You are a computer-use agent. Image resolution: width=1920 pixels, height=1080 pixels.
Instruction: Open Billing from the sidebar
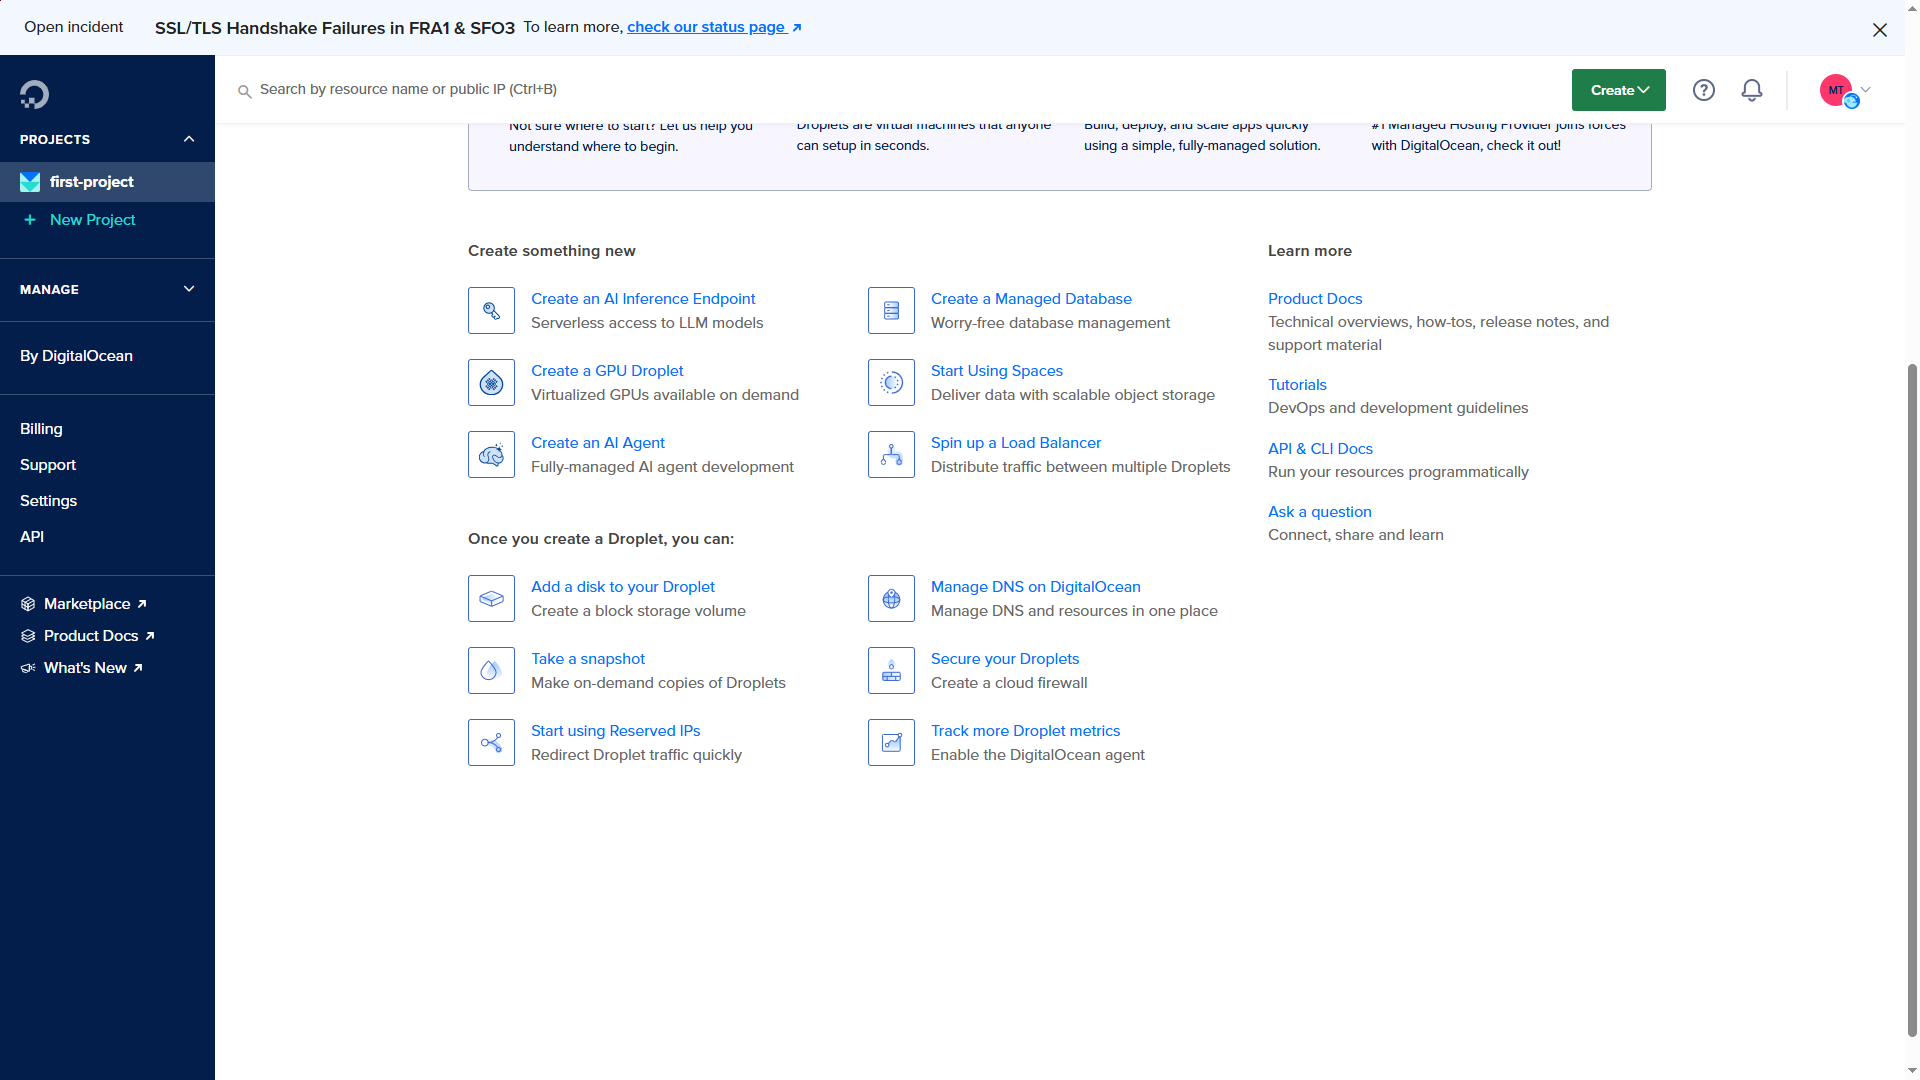[x=41, y=429]
